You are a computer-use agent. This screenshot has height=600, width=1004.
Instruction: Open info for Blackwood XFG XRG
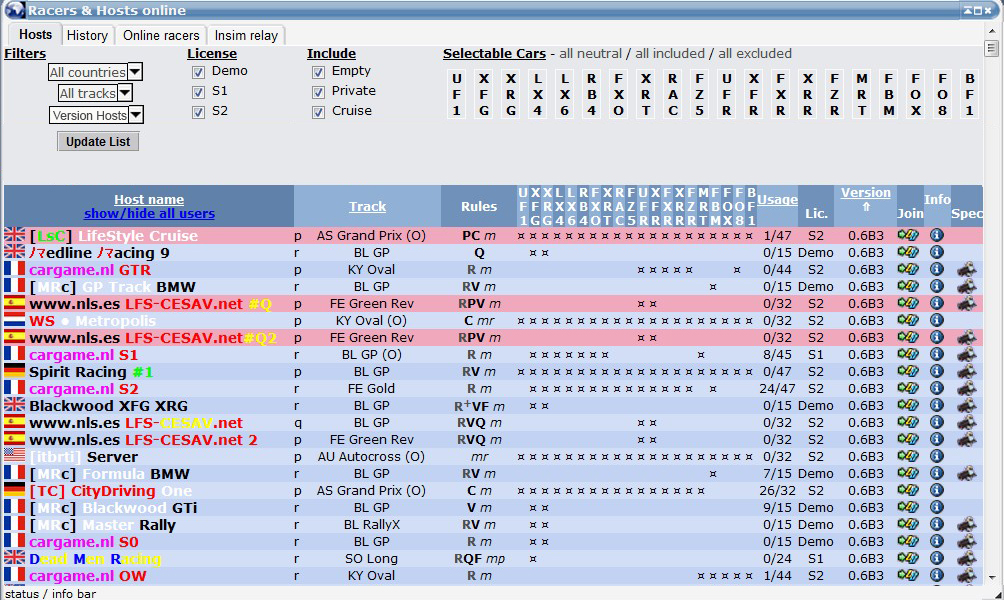[x=937, y=405]
